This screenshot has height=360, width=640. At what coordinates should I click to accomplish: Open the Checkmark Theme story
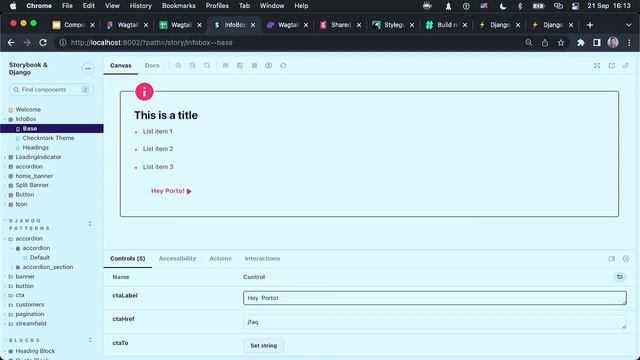click(48, 138)
